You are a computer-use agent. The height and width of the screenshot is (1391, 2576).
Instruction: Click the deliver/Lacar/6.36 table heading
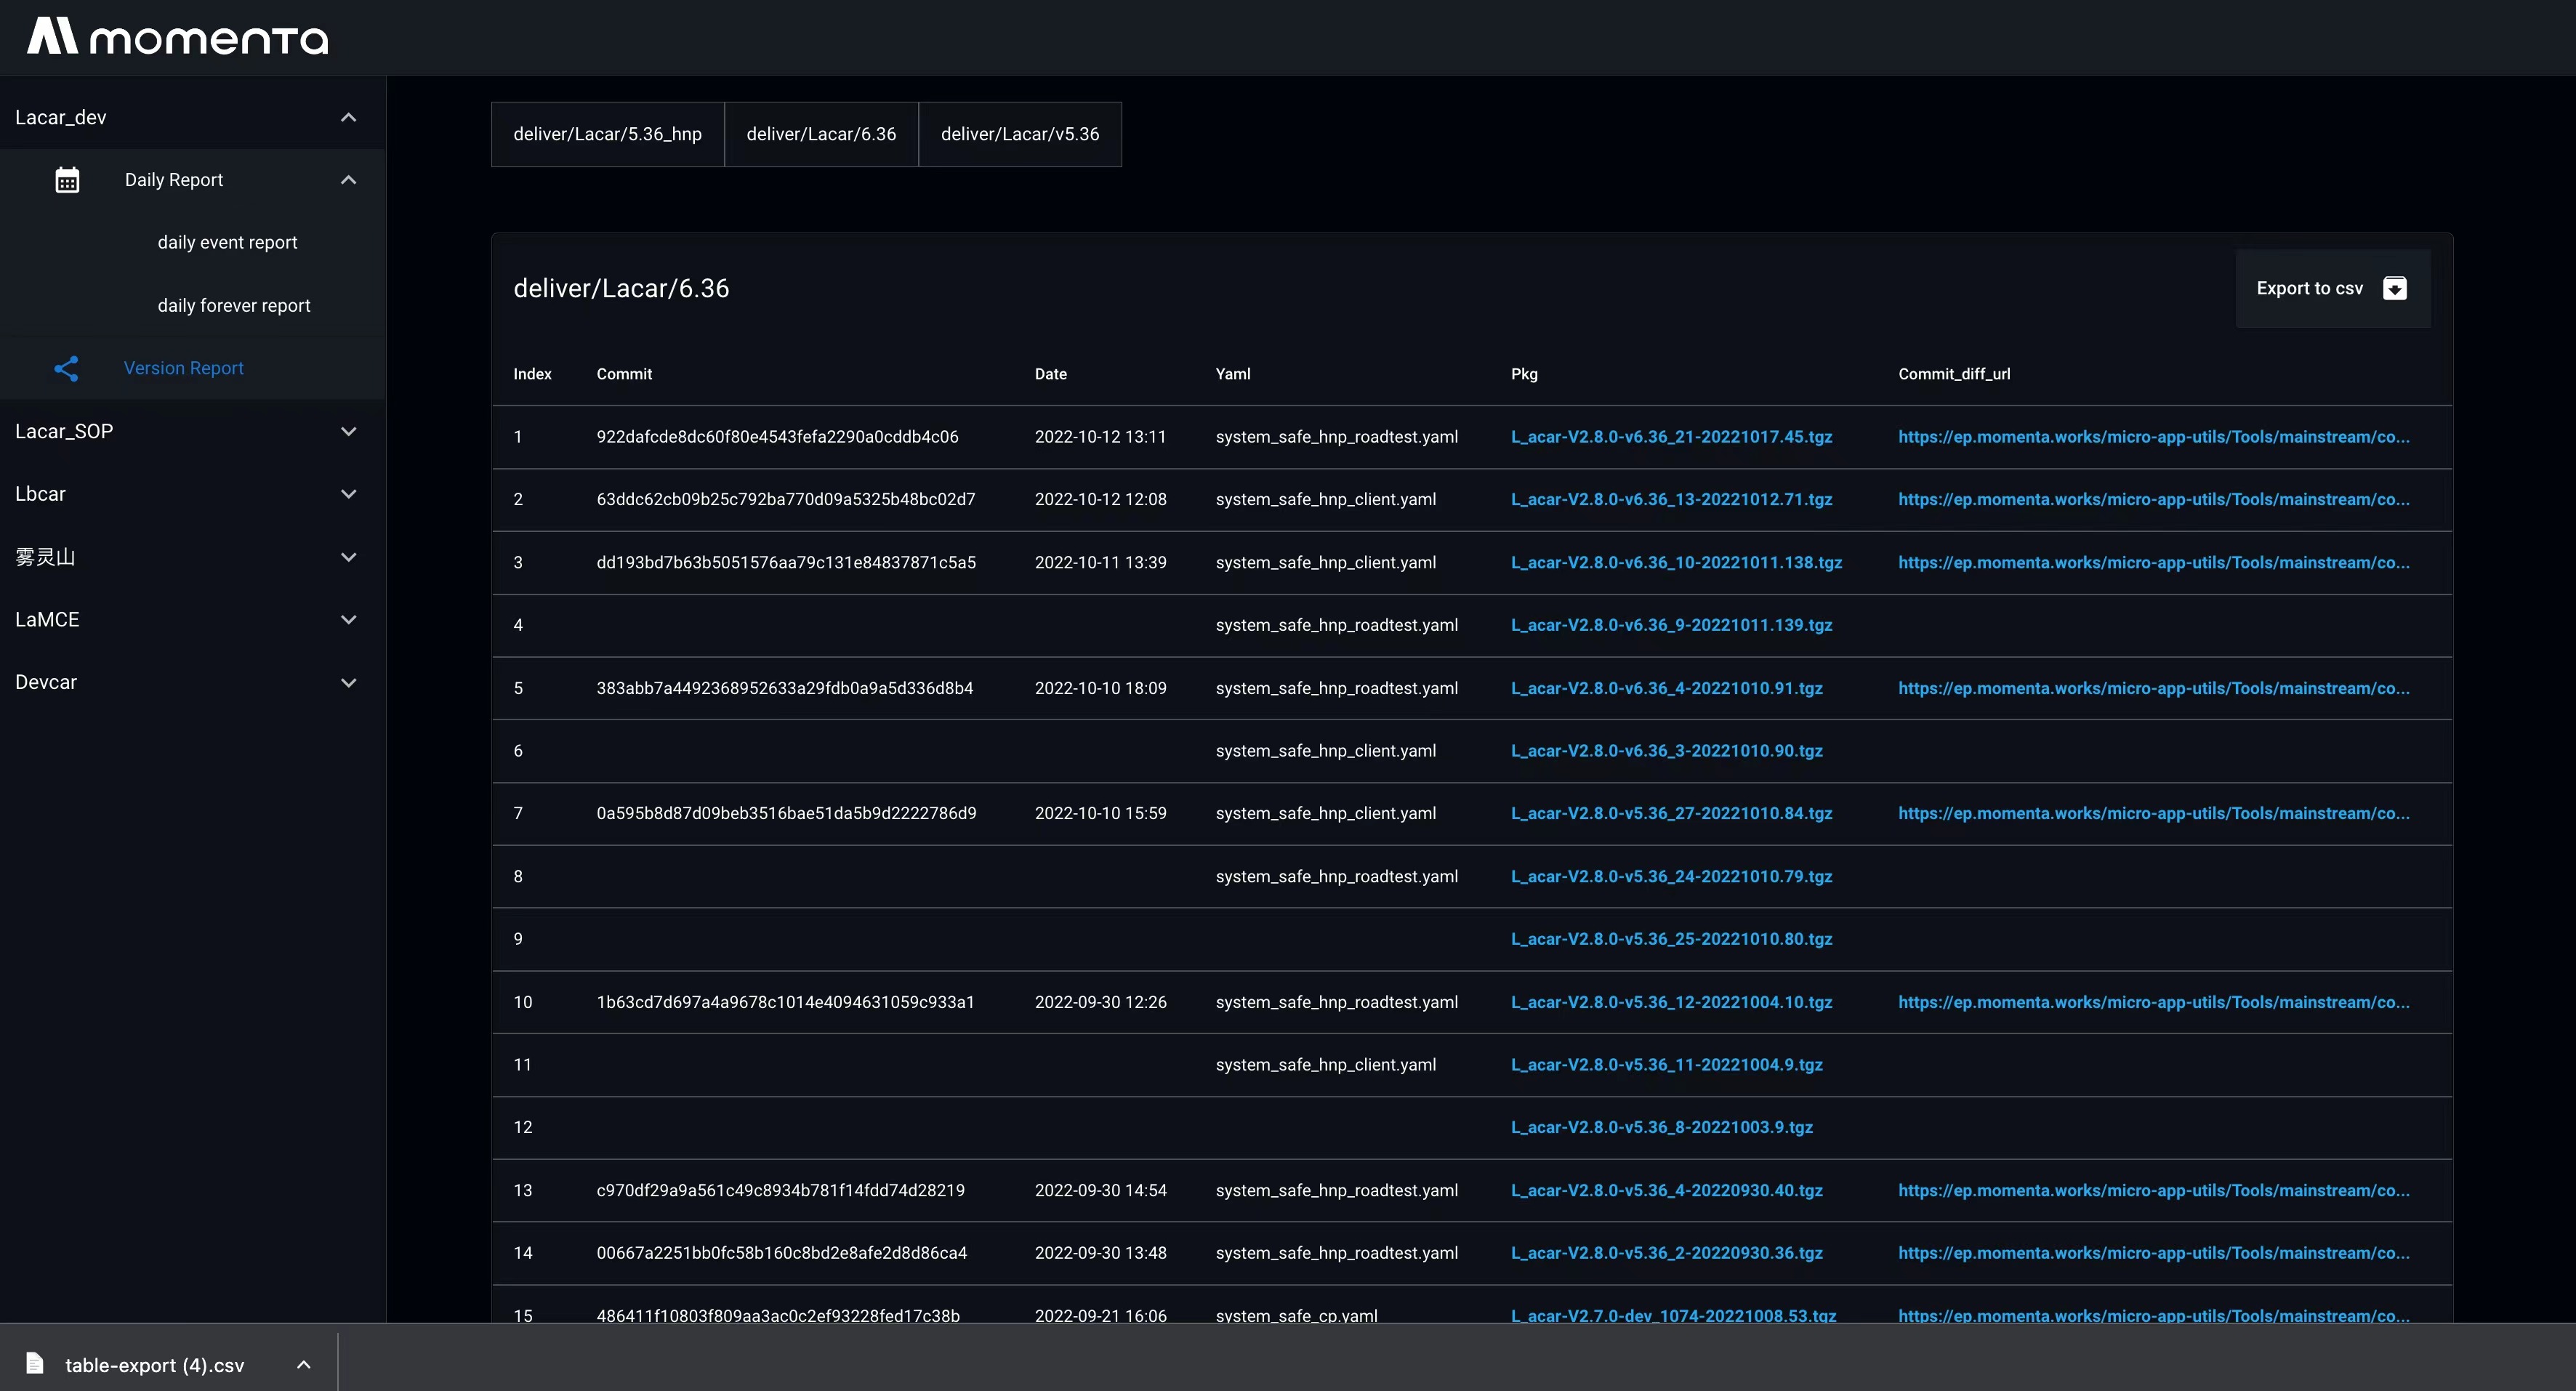[621, 288]
